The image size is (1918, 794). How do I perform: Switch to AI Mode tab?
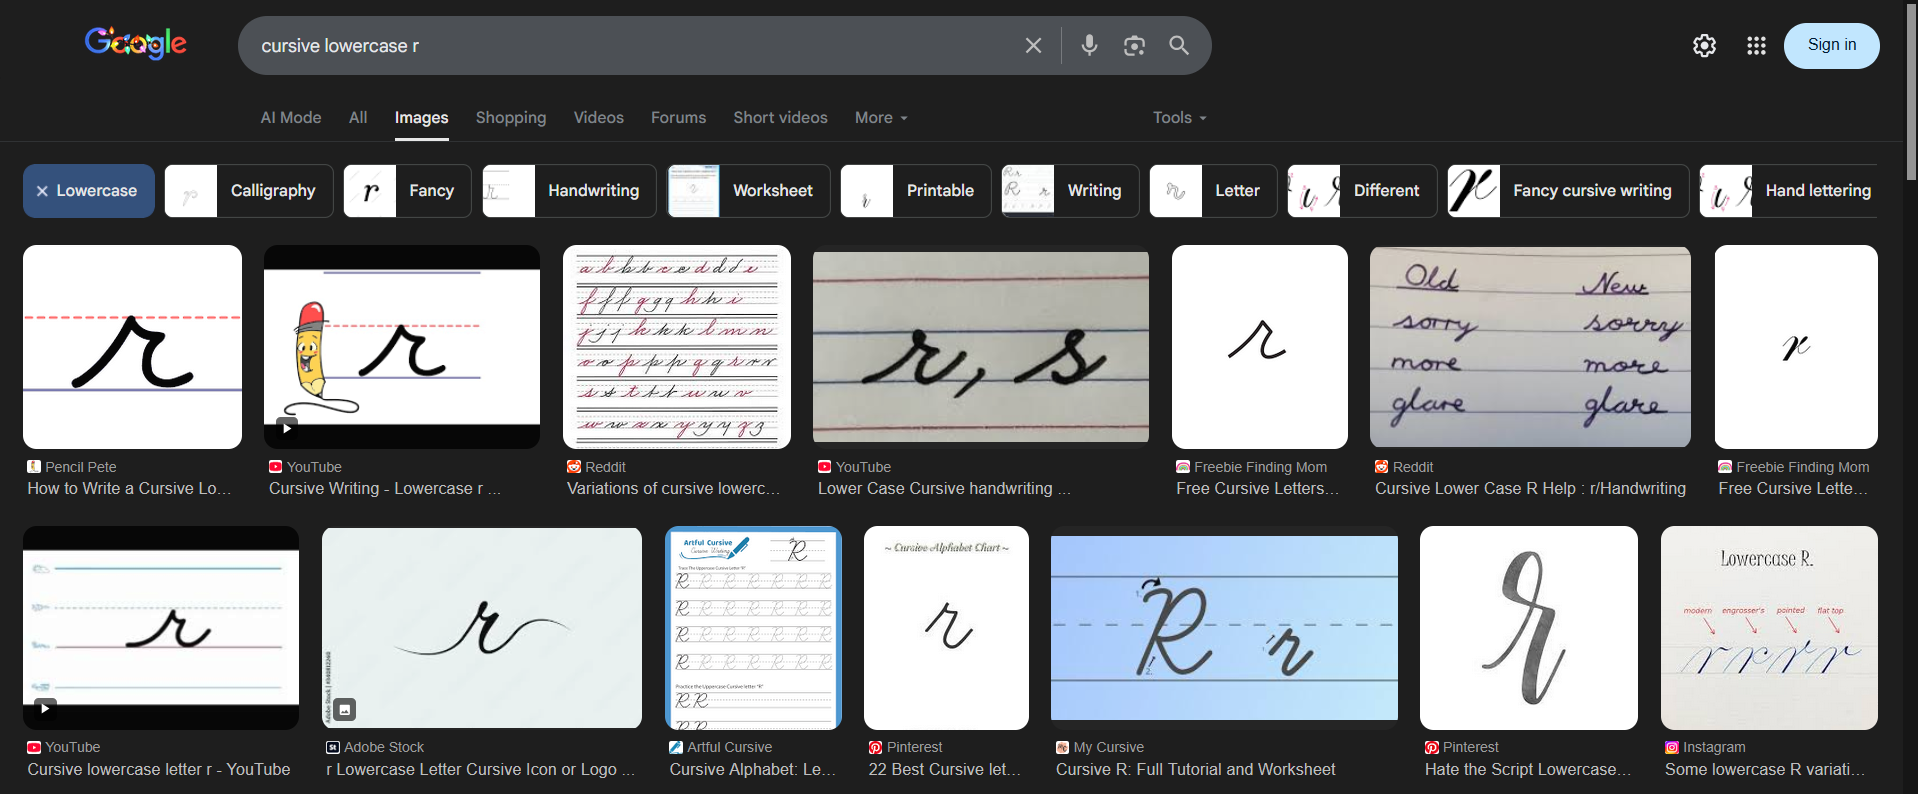pos(291,118)
